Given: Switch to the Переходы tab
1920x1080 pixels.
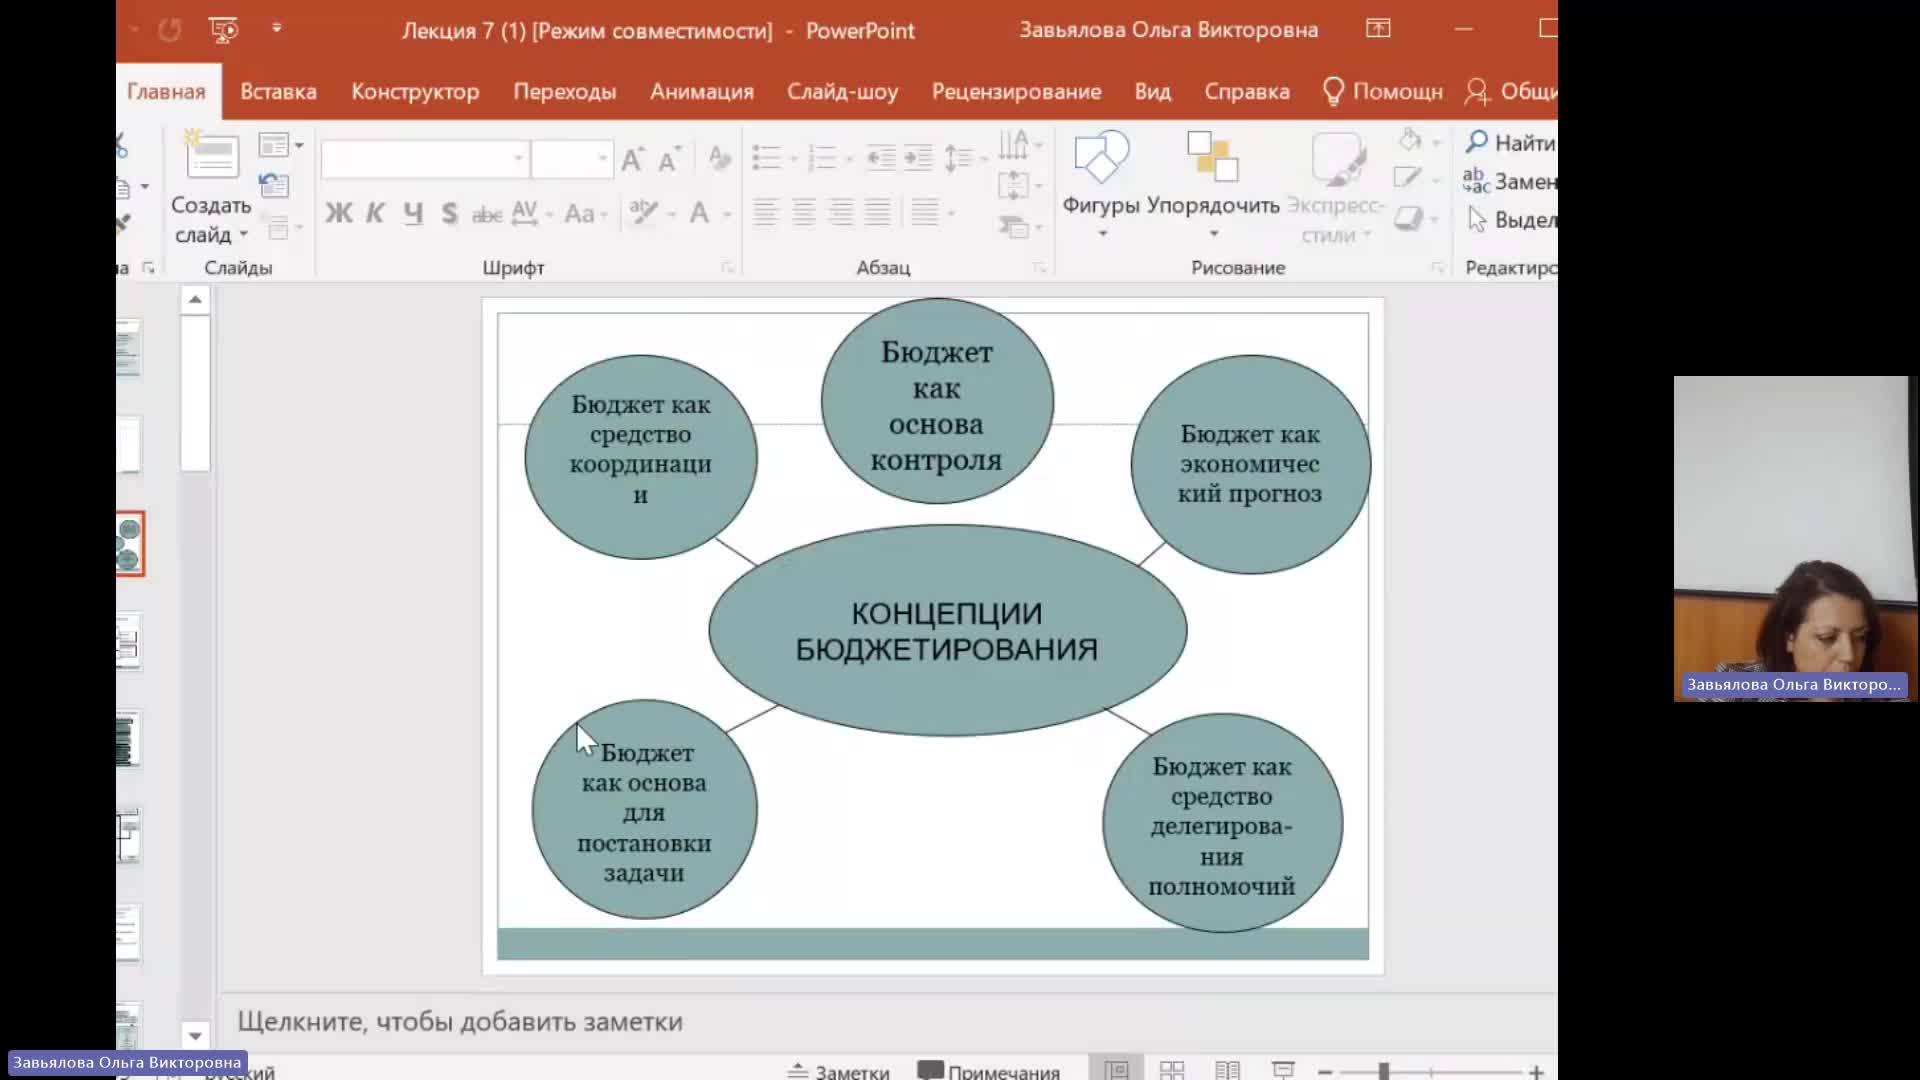Looking at the screenshot, I should (565, 91).
